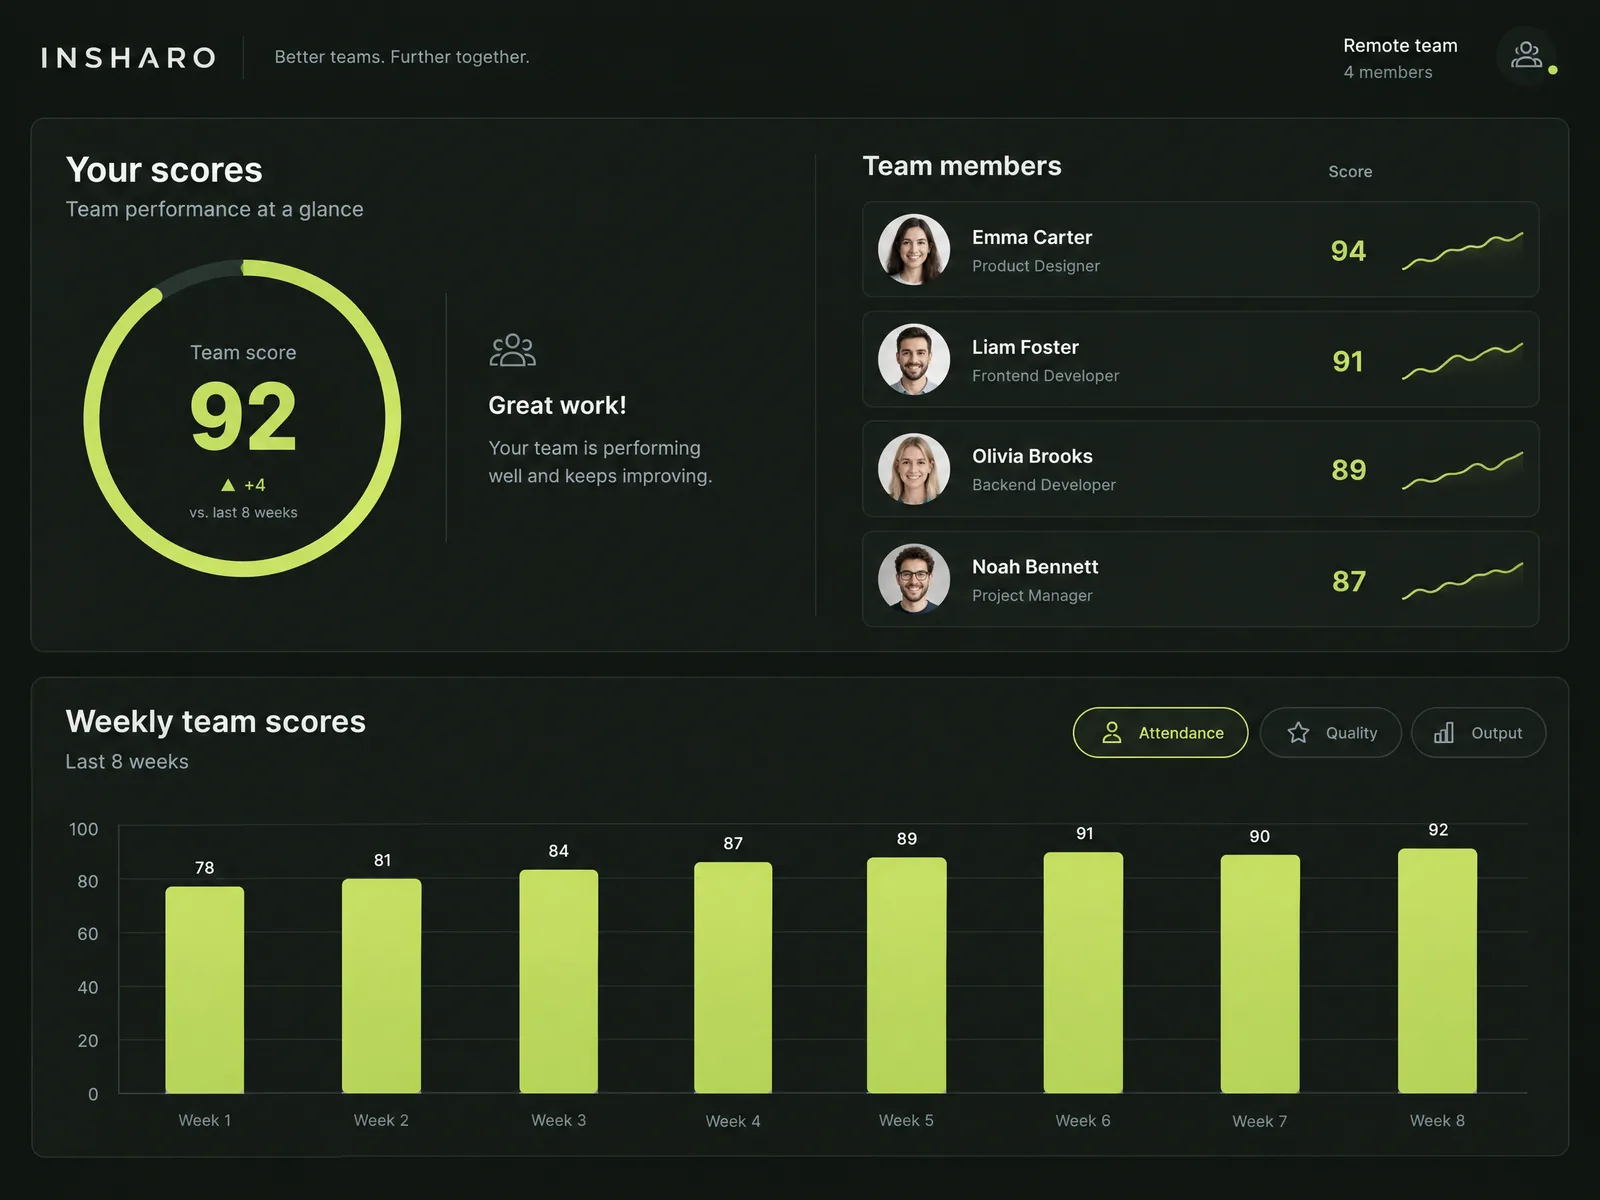
Task: Click the Week 6 bar
Action: 1084,973
